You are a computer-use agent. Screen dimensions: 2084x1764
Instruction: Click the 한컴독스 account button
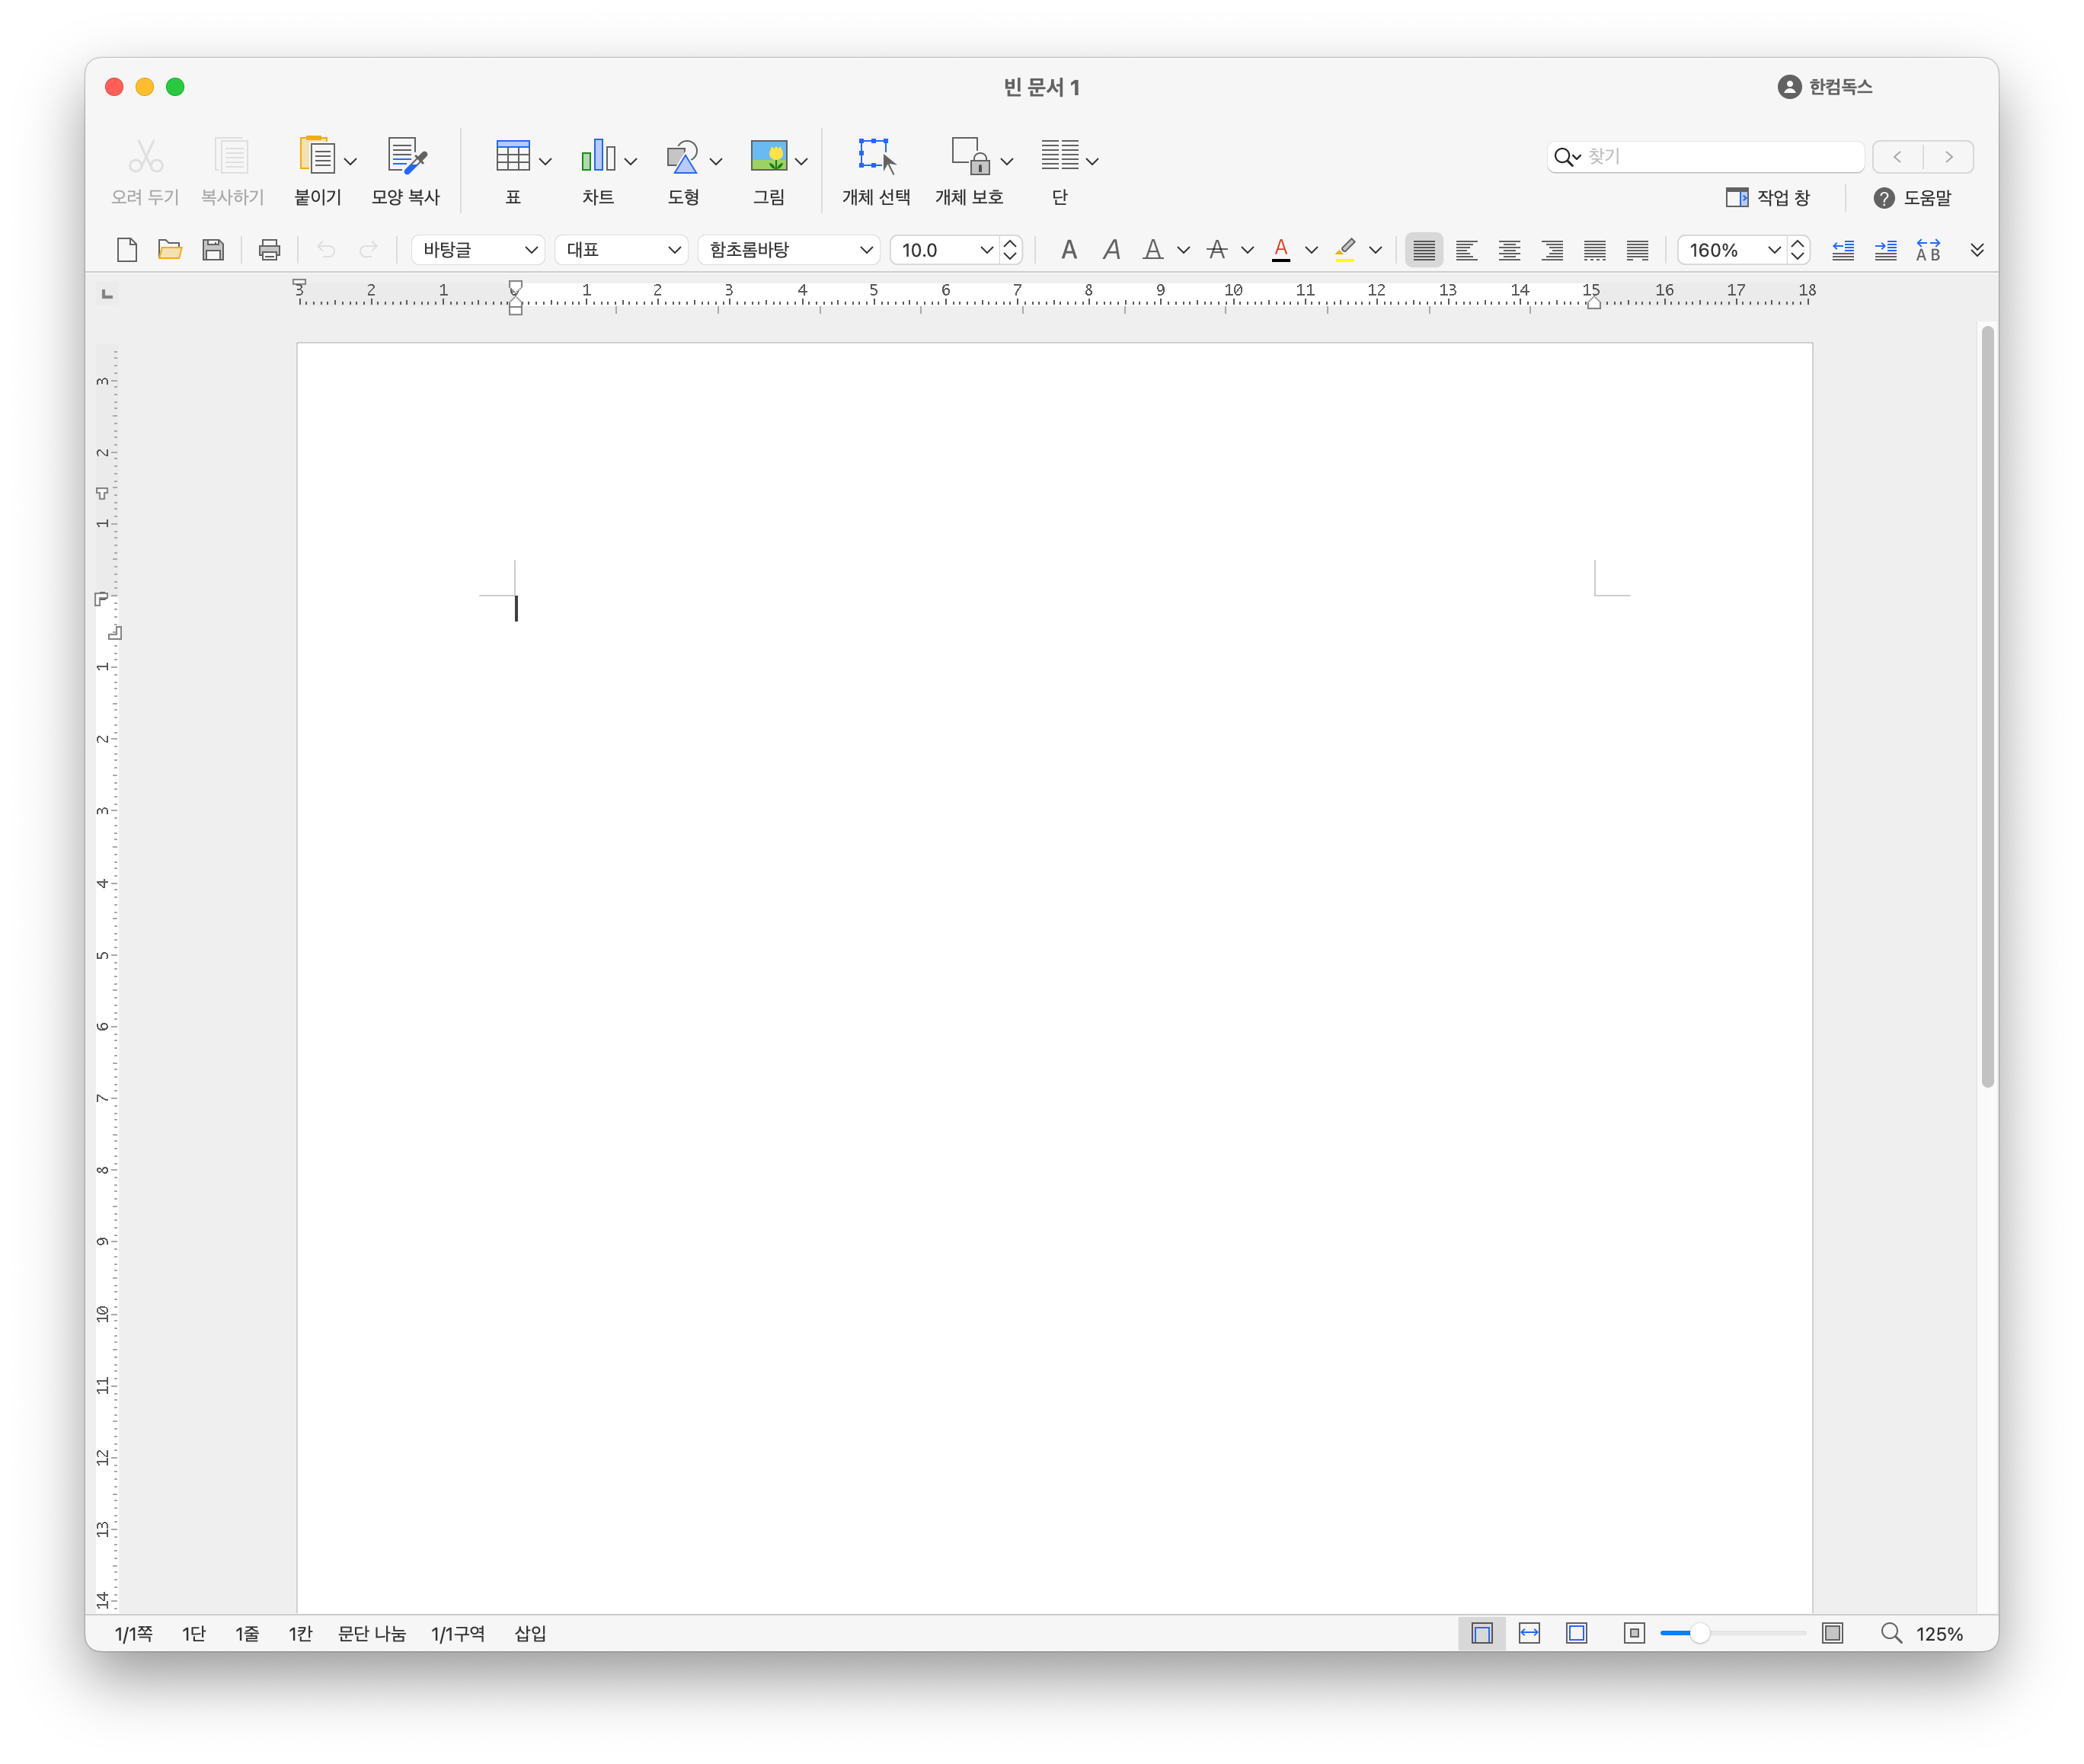point(1825,87)
